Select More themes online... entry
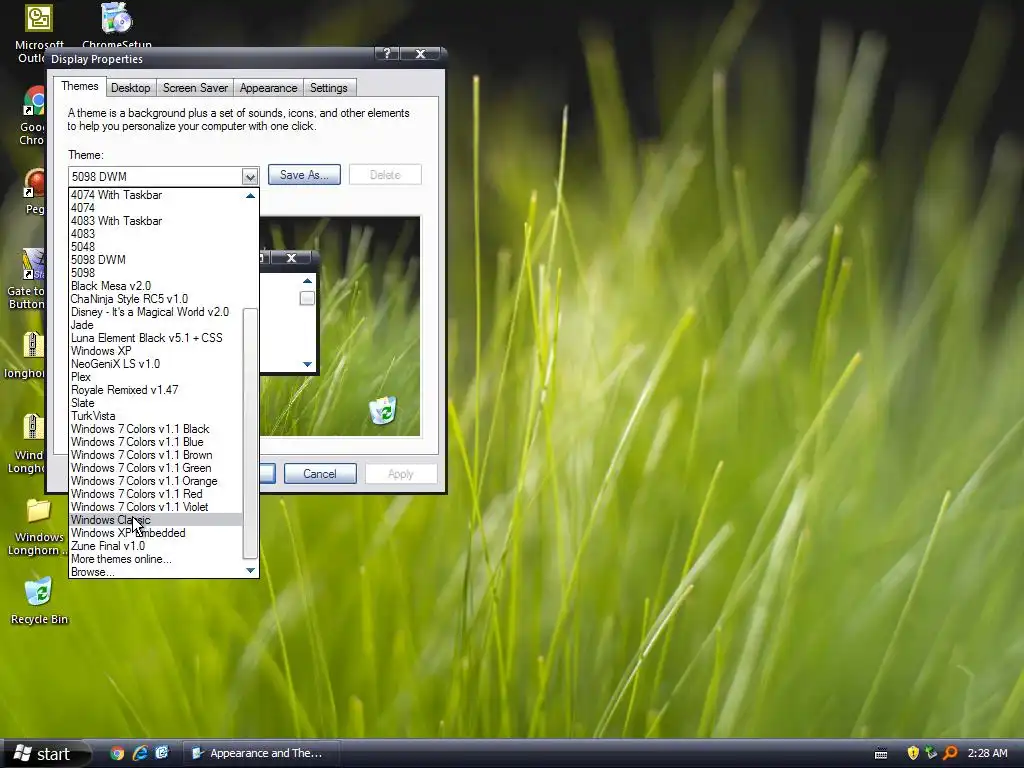 155,559
